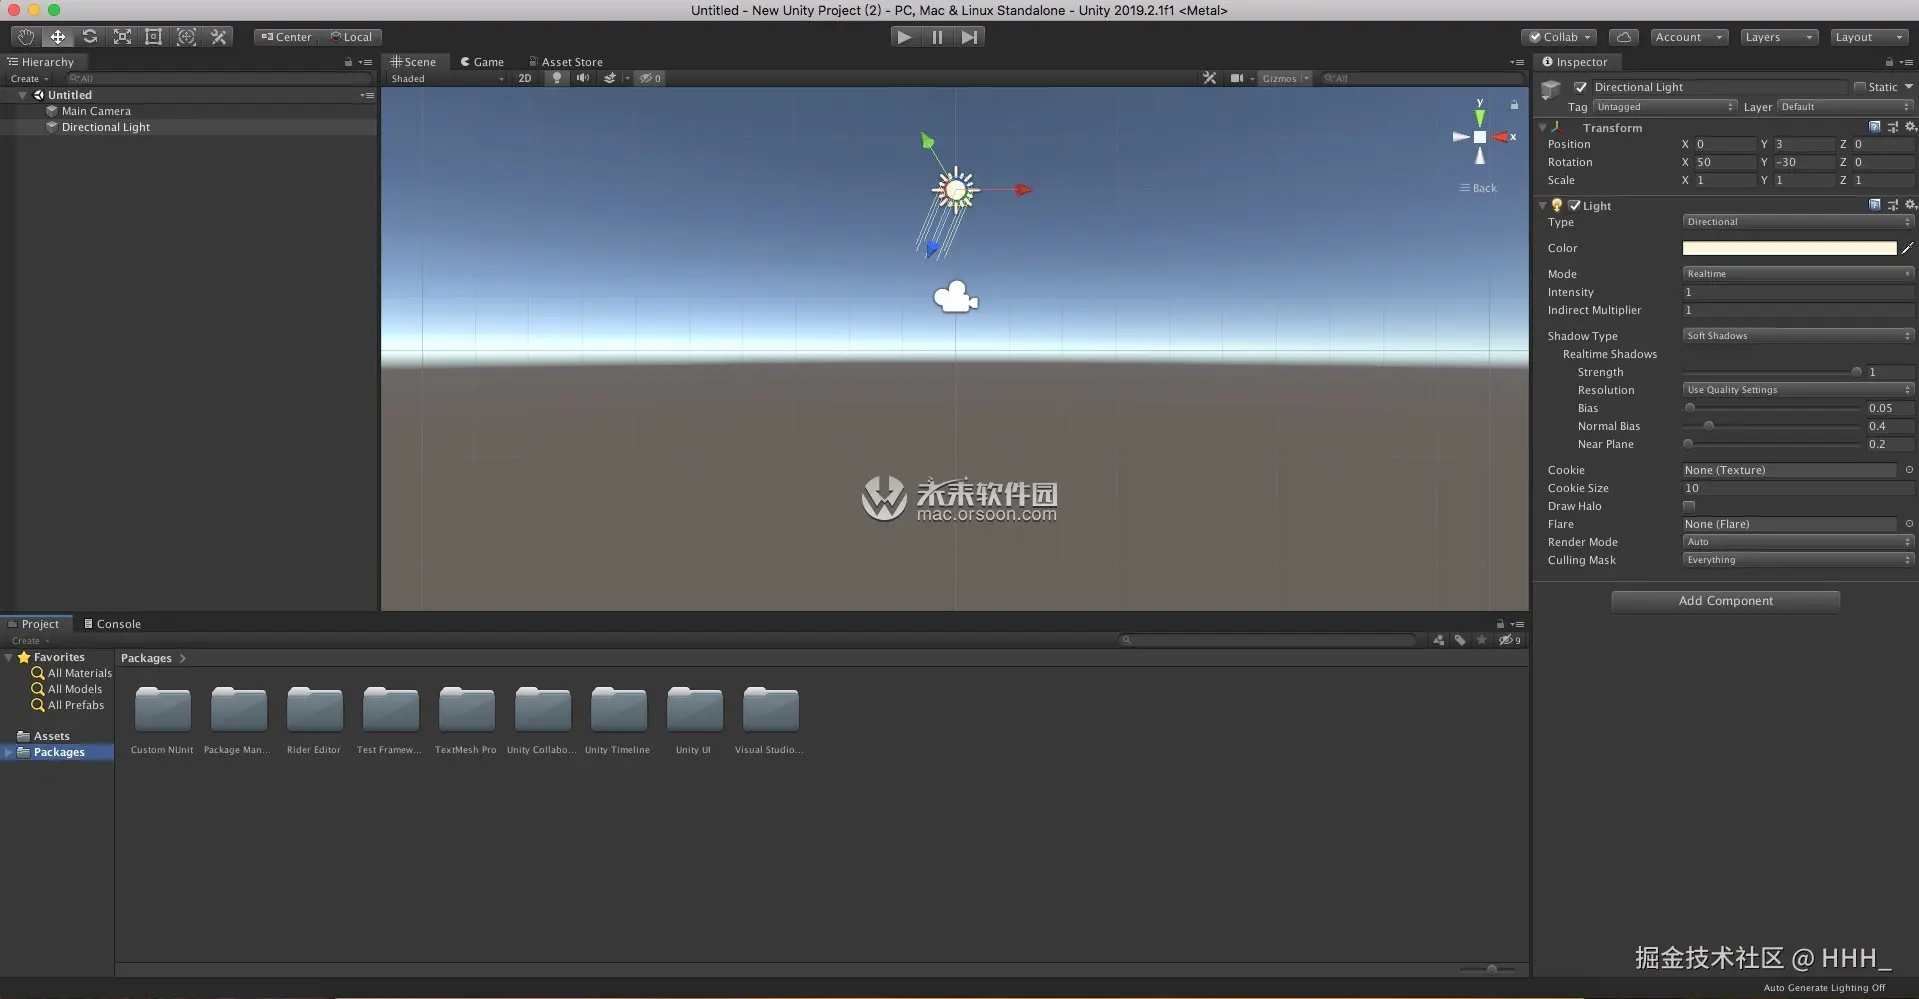Open the Layout dropdown
This screenshot has width=1919, height=999.
pos(1869,37)
